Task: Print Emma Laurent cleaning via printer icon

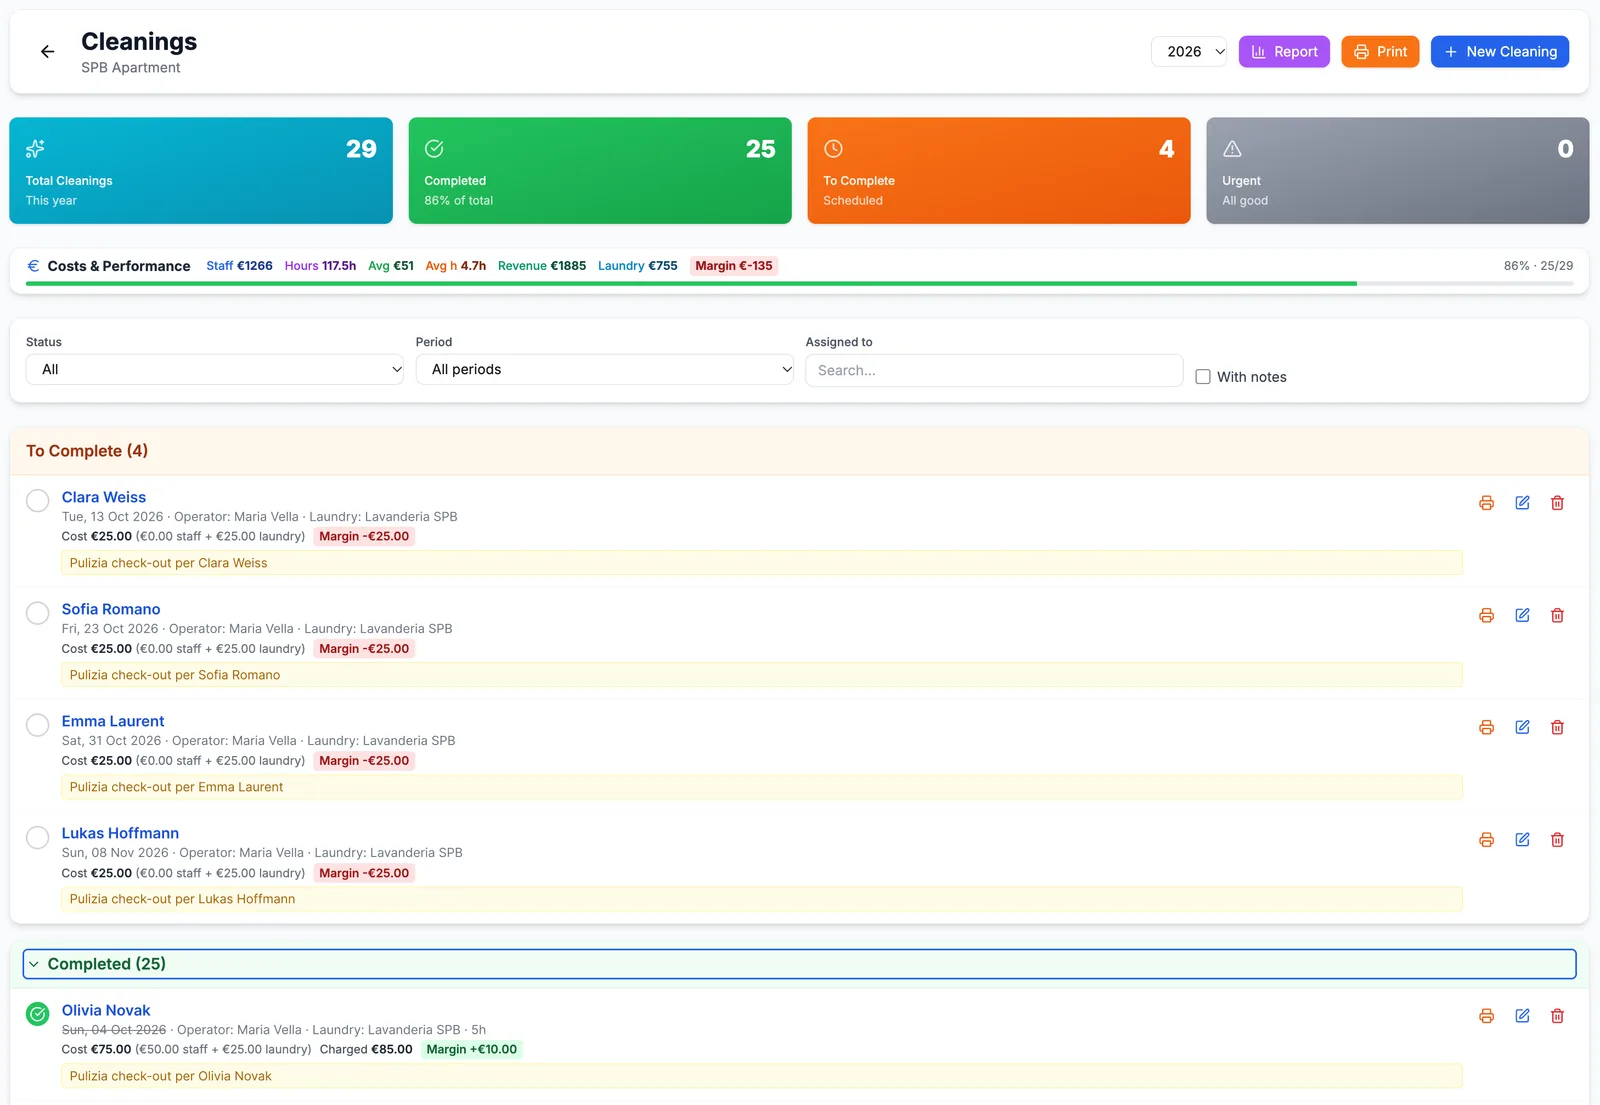Action: pos(1486,727)
